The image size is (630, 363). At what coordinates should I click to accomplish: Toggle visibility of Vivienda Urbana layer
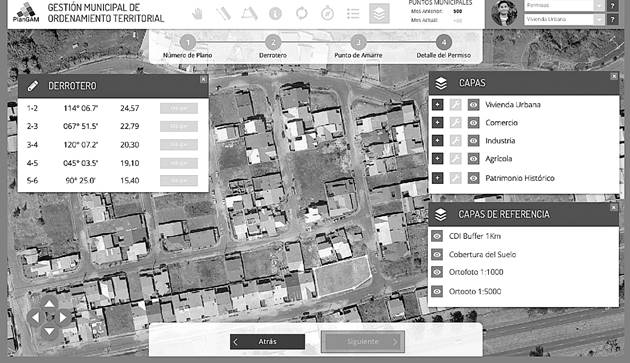click(x=473, y=105)
